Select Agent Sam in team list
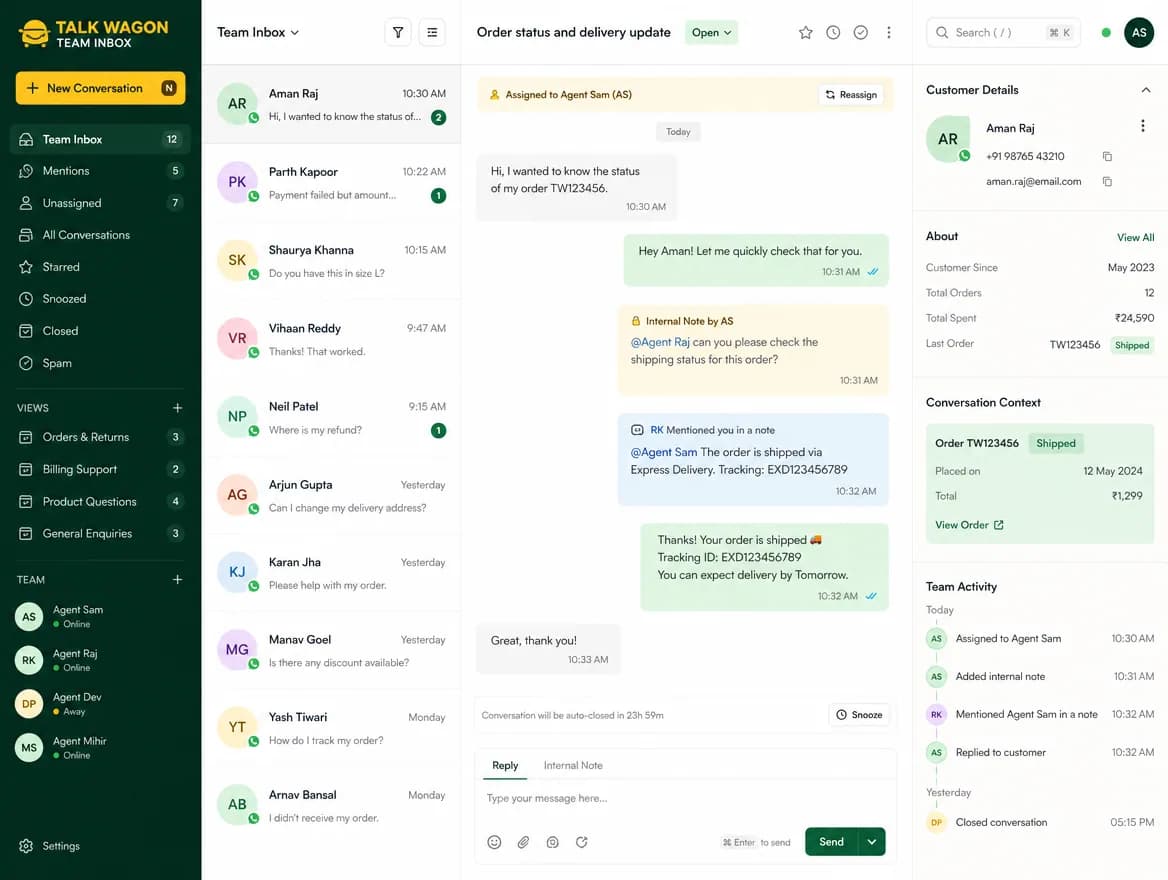1168x880 pixels. [x=100, y=617]
